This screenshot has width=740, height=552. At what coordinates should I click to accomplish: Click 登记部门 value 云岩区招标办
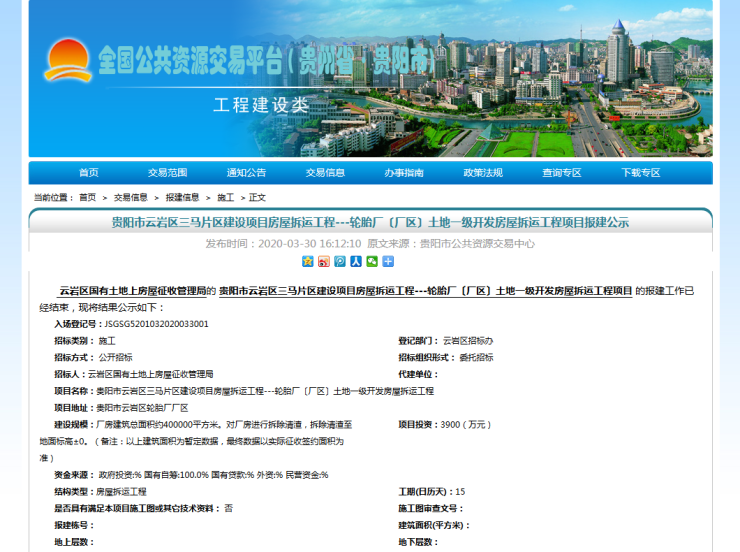pos(468,341)
